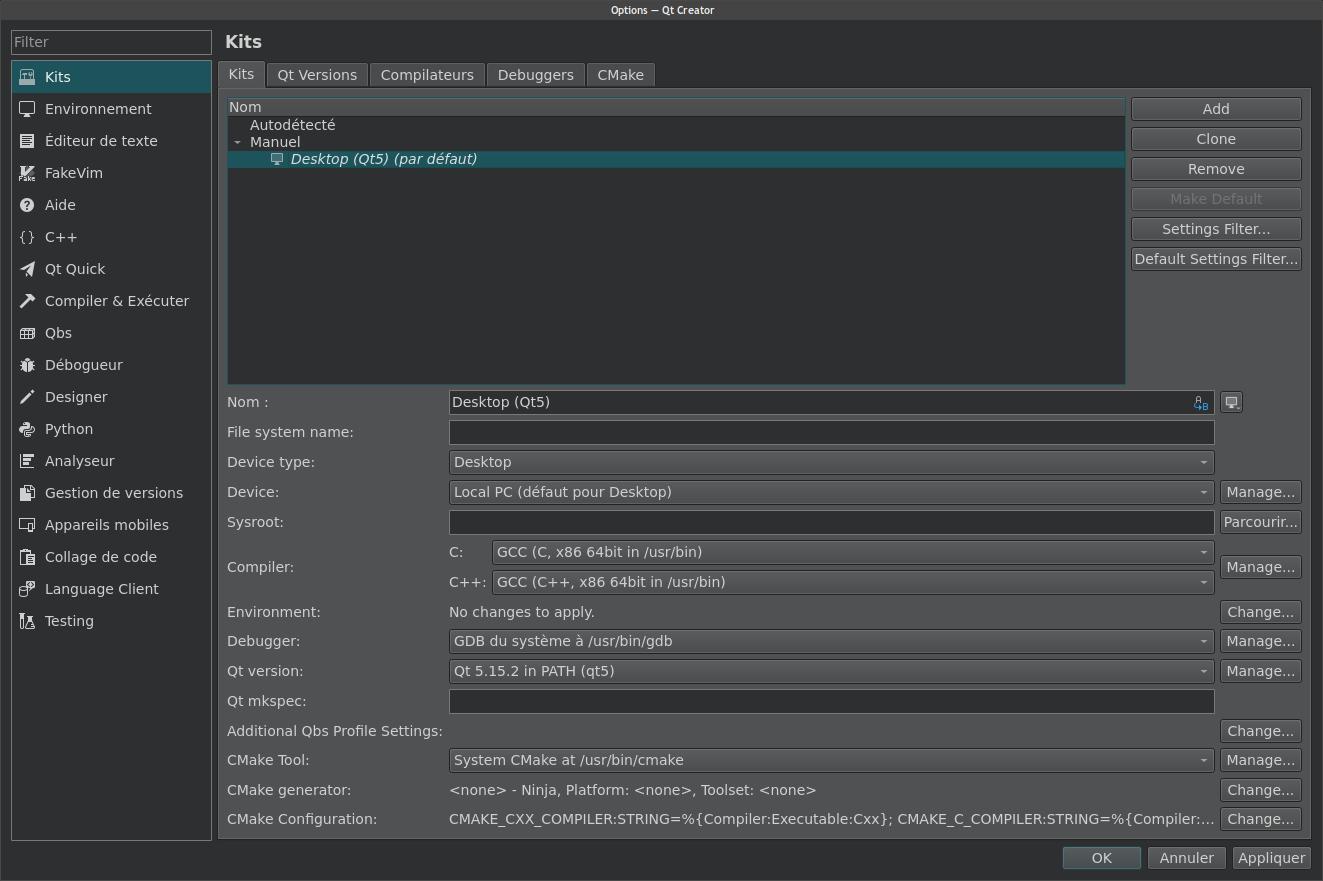Click the Appliquer button

pyautogui.click(x=1271, y=858)
